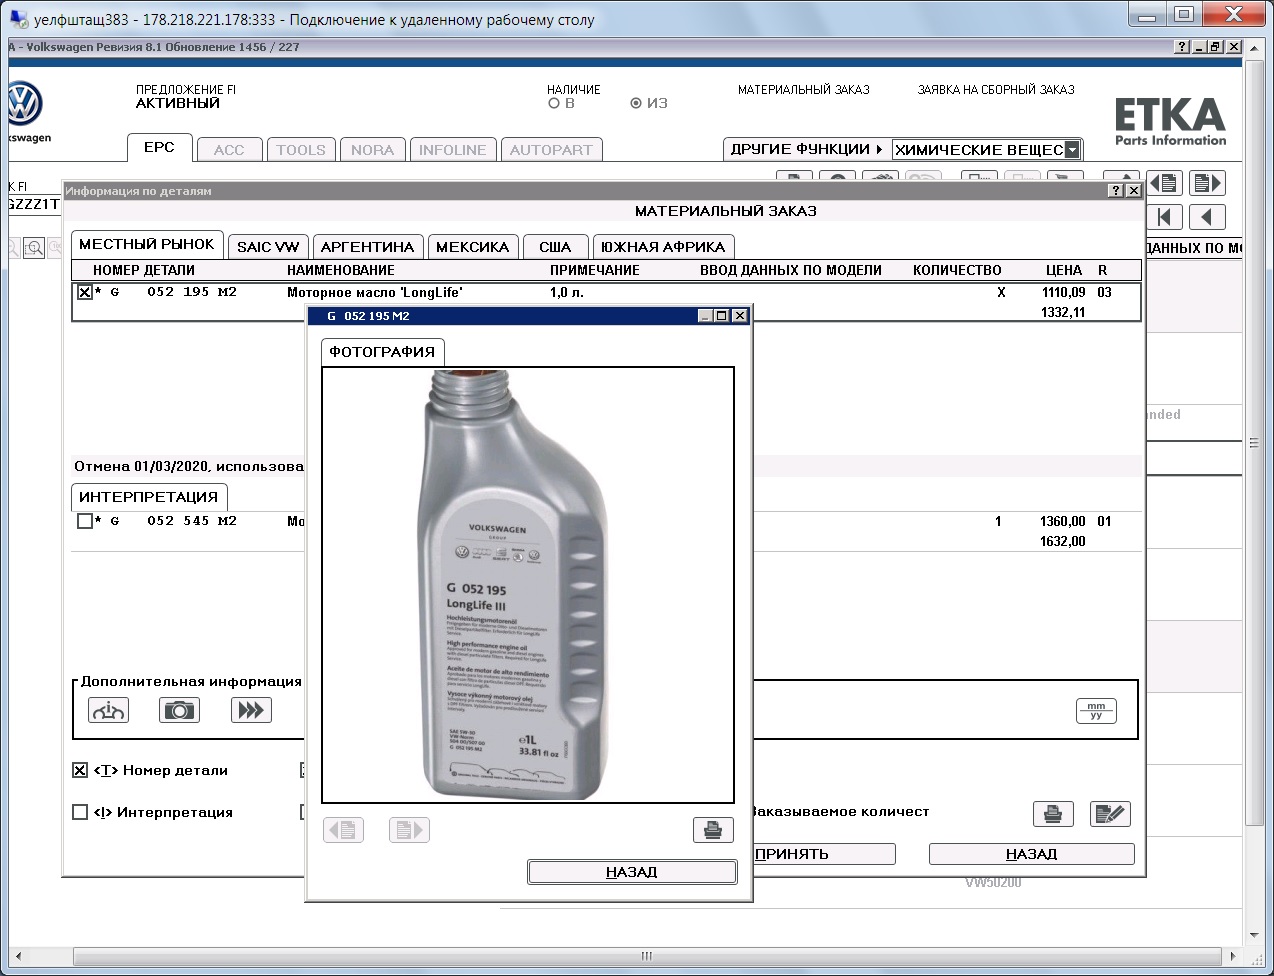The height and width of the screenshot is (976, 1274).
Task: Click ЗАЯВКА НА СБОРНЫЙ ЗАКАЗ
Action: coord(996,90)
